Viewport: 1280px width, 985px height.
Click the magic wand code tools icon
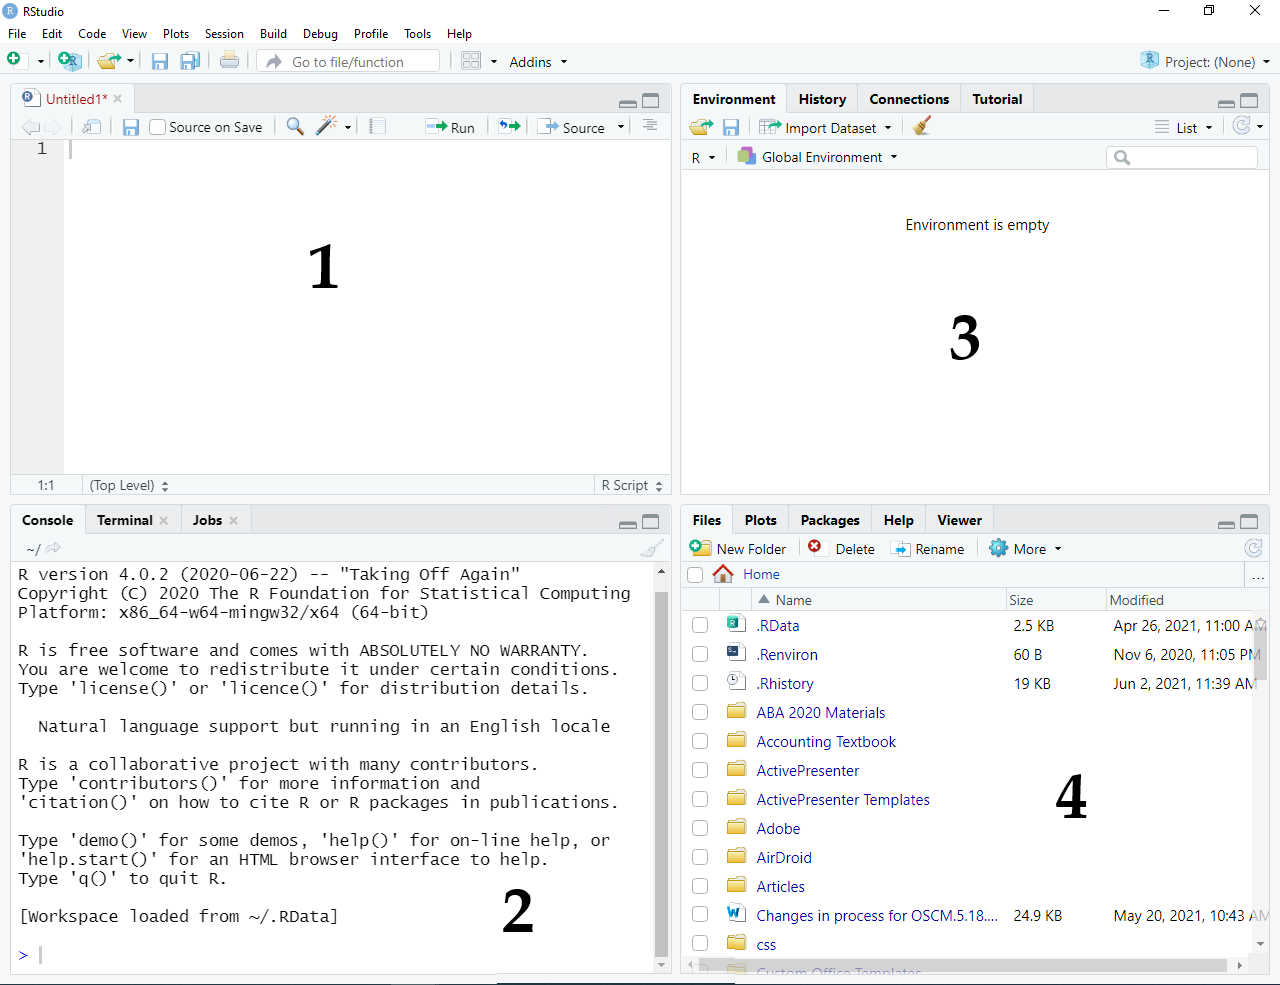pos(326,126)
